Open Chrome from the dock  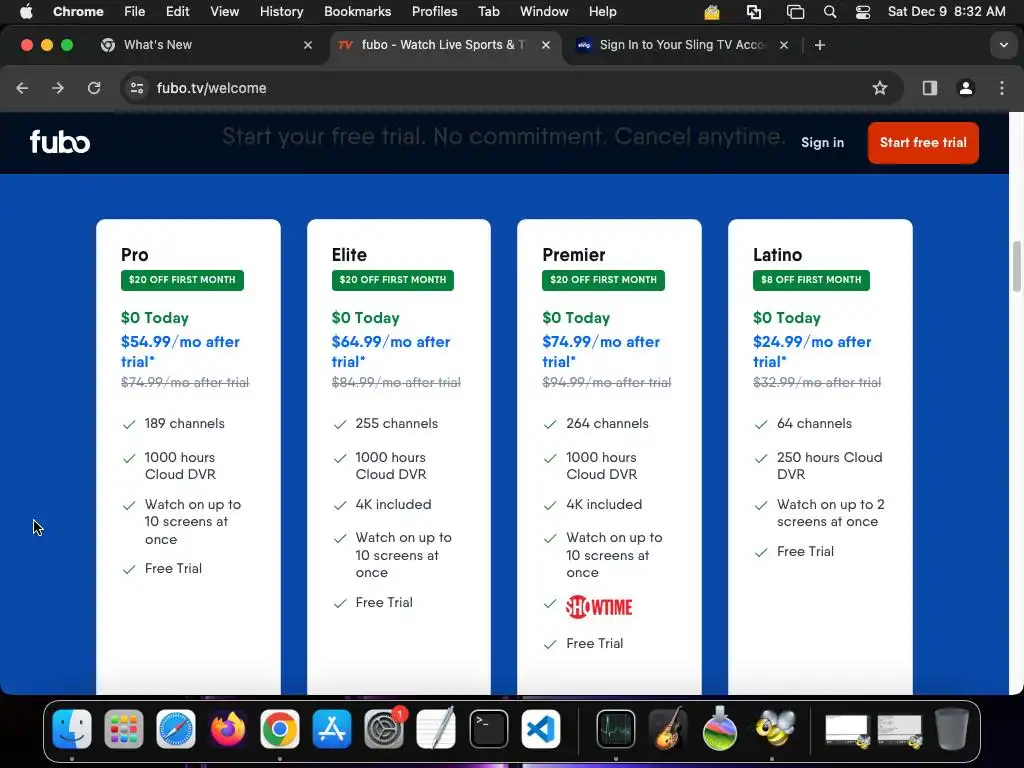point(280,729)
